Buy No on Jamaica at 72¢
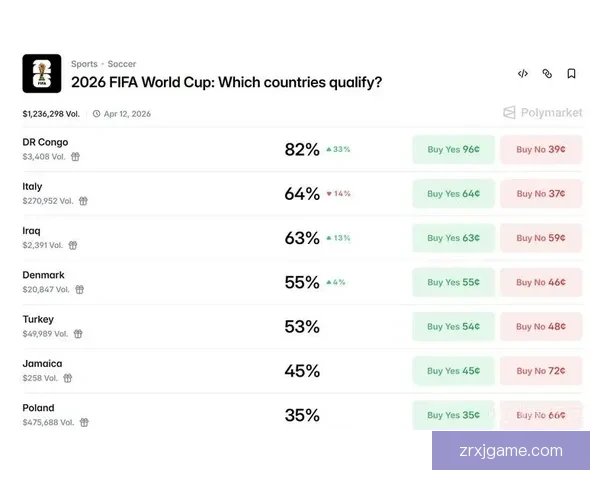 point(541,371)
